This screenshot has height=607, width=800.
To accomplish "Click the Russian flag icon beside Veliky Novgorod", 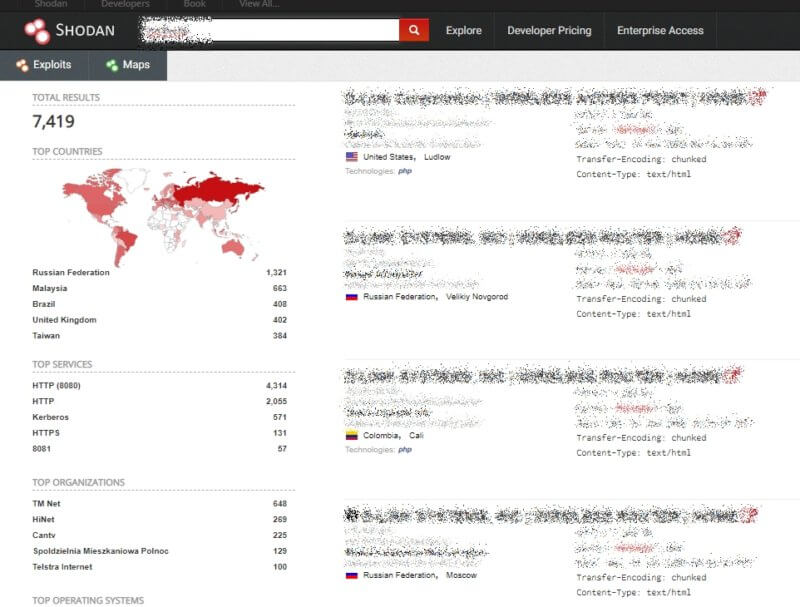I will 352,297.
